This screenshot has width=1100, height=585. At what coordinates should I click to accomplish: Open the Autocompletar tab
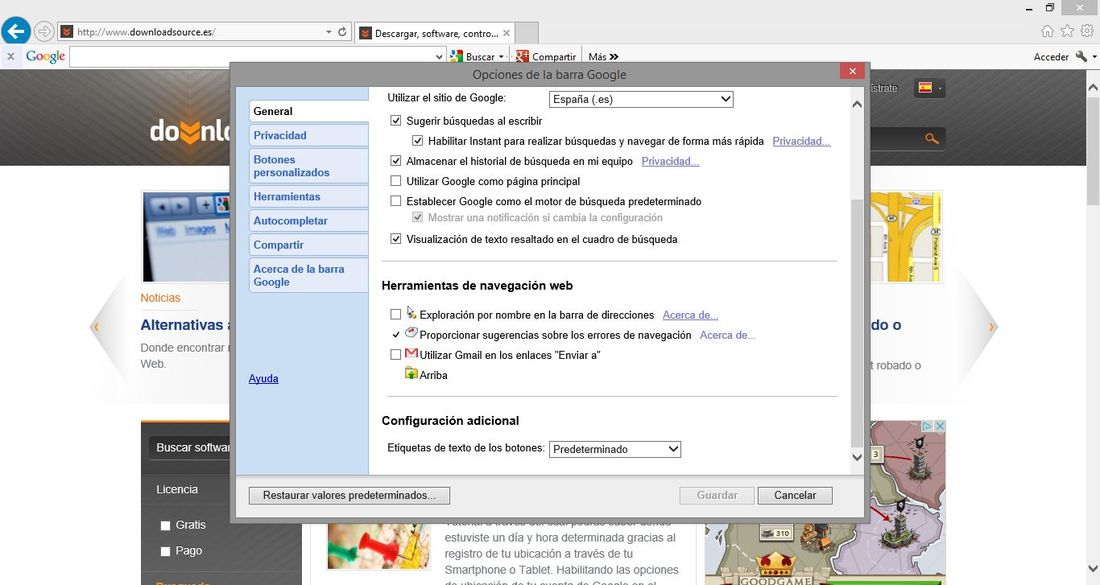tap(309, 220)
